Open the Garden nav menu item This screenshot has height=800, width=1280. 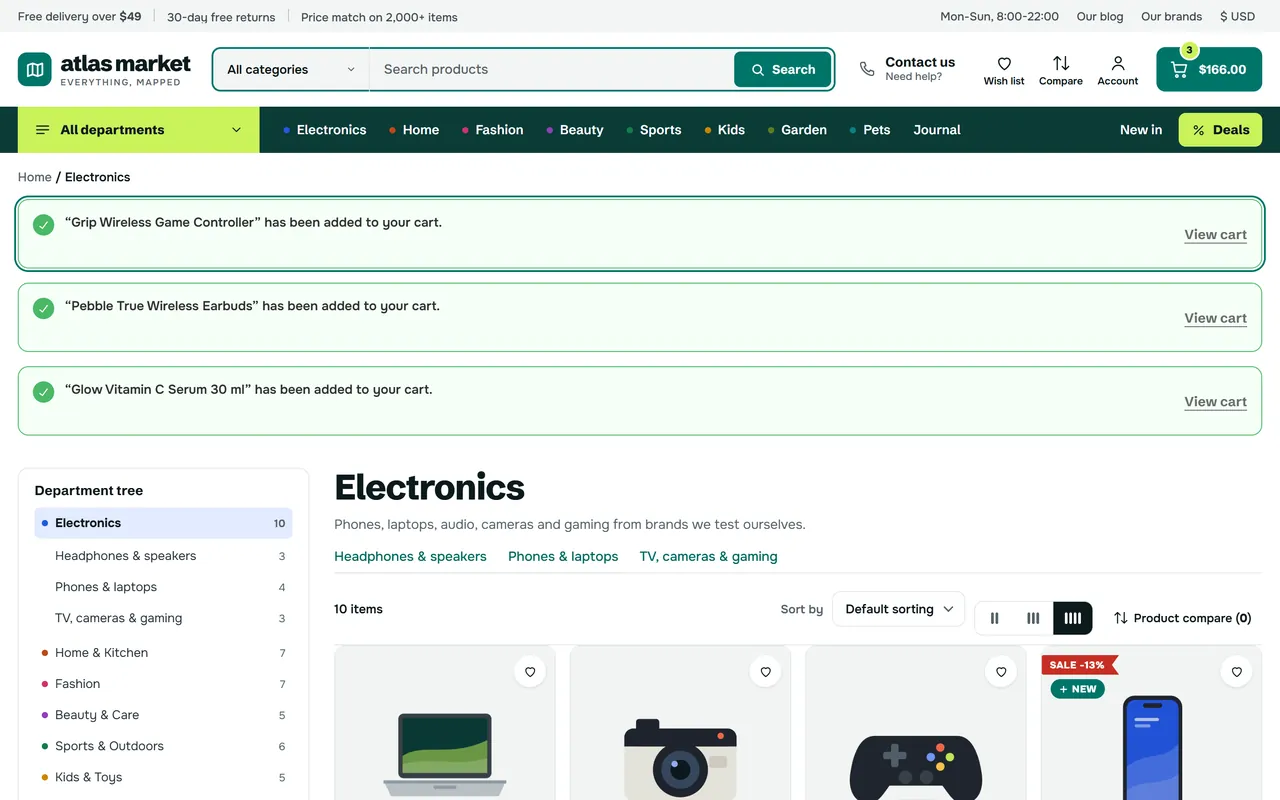pos(797,130)
